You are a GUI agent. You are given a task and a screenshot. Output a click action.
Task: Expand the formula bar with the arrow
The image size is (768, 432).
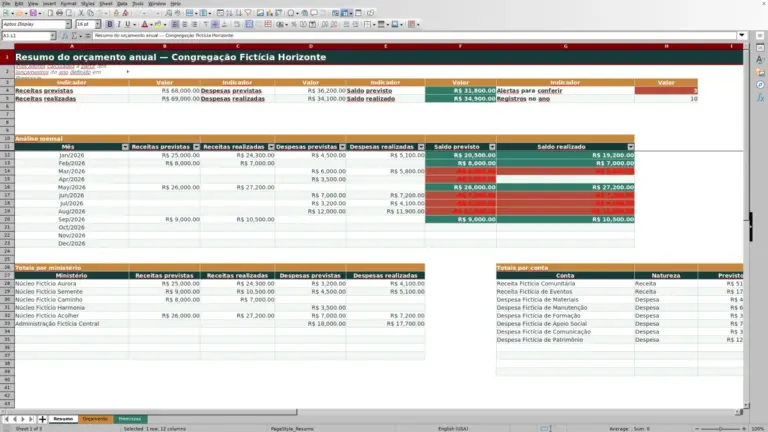click(x=742, y=35)
